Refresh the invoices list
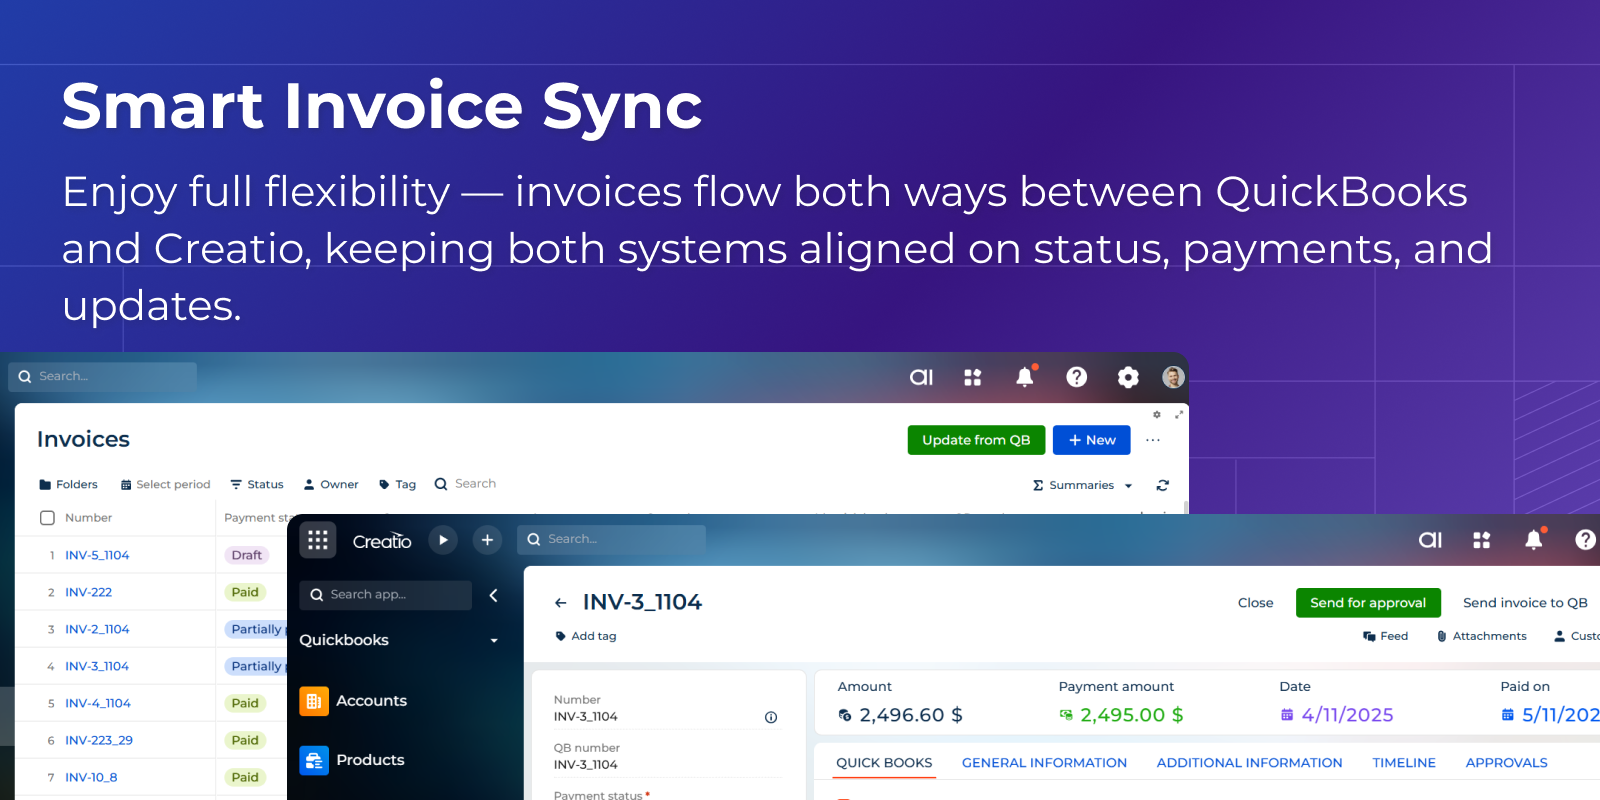 click(x=1162, y=485)
